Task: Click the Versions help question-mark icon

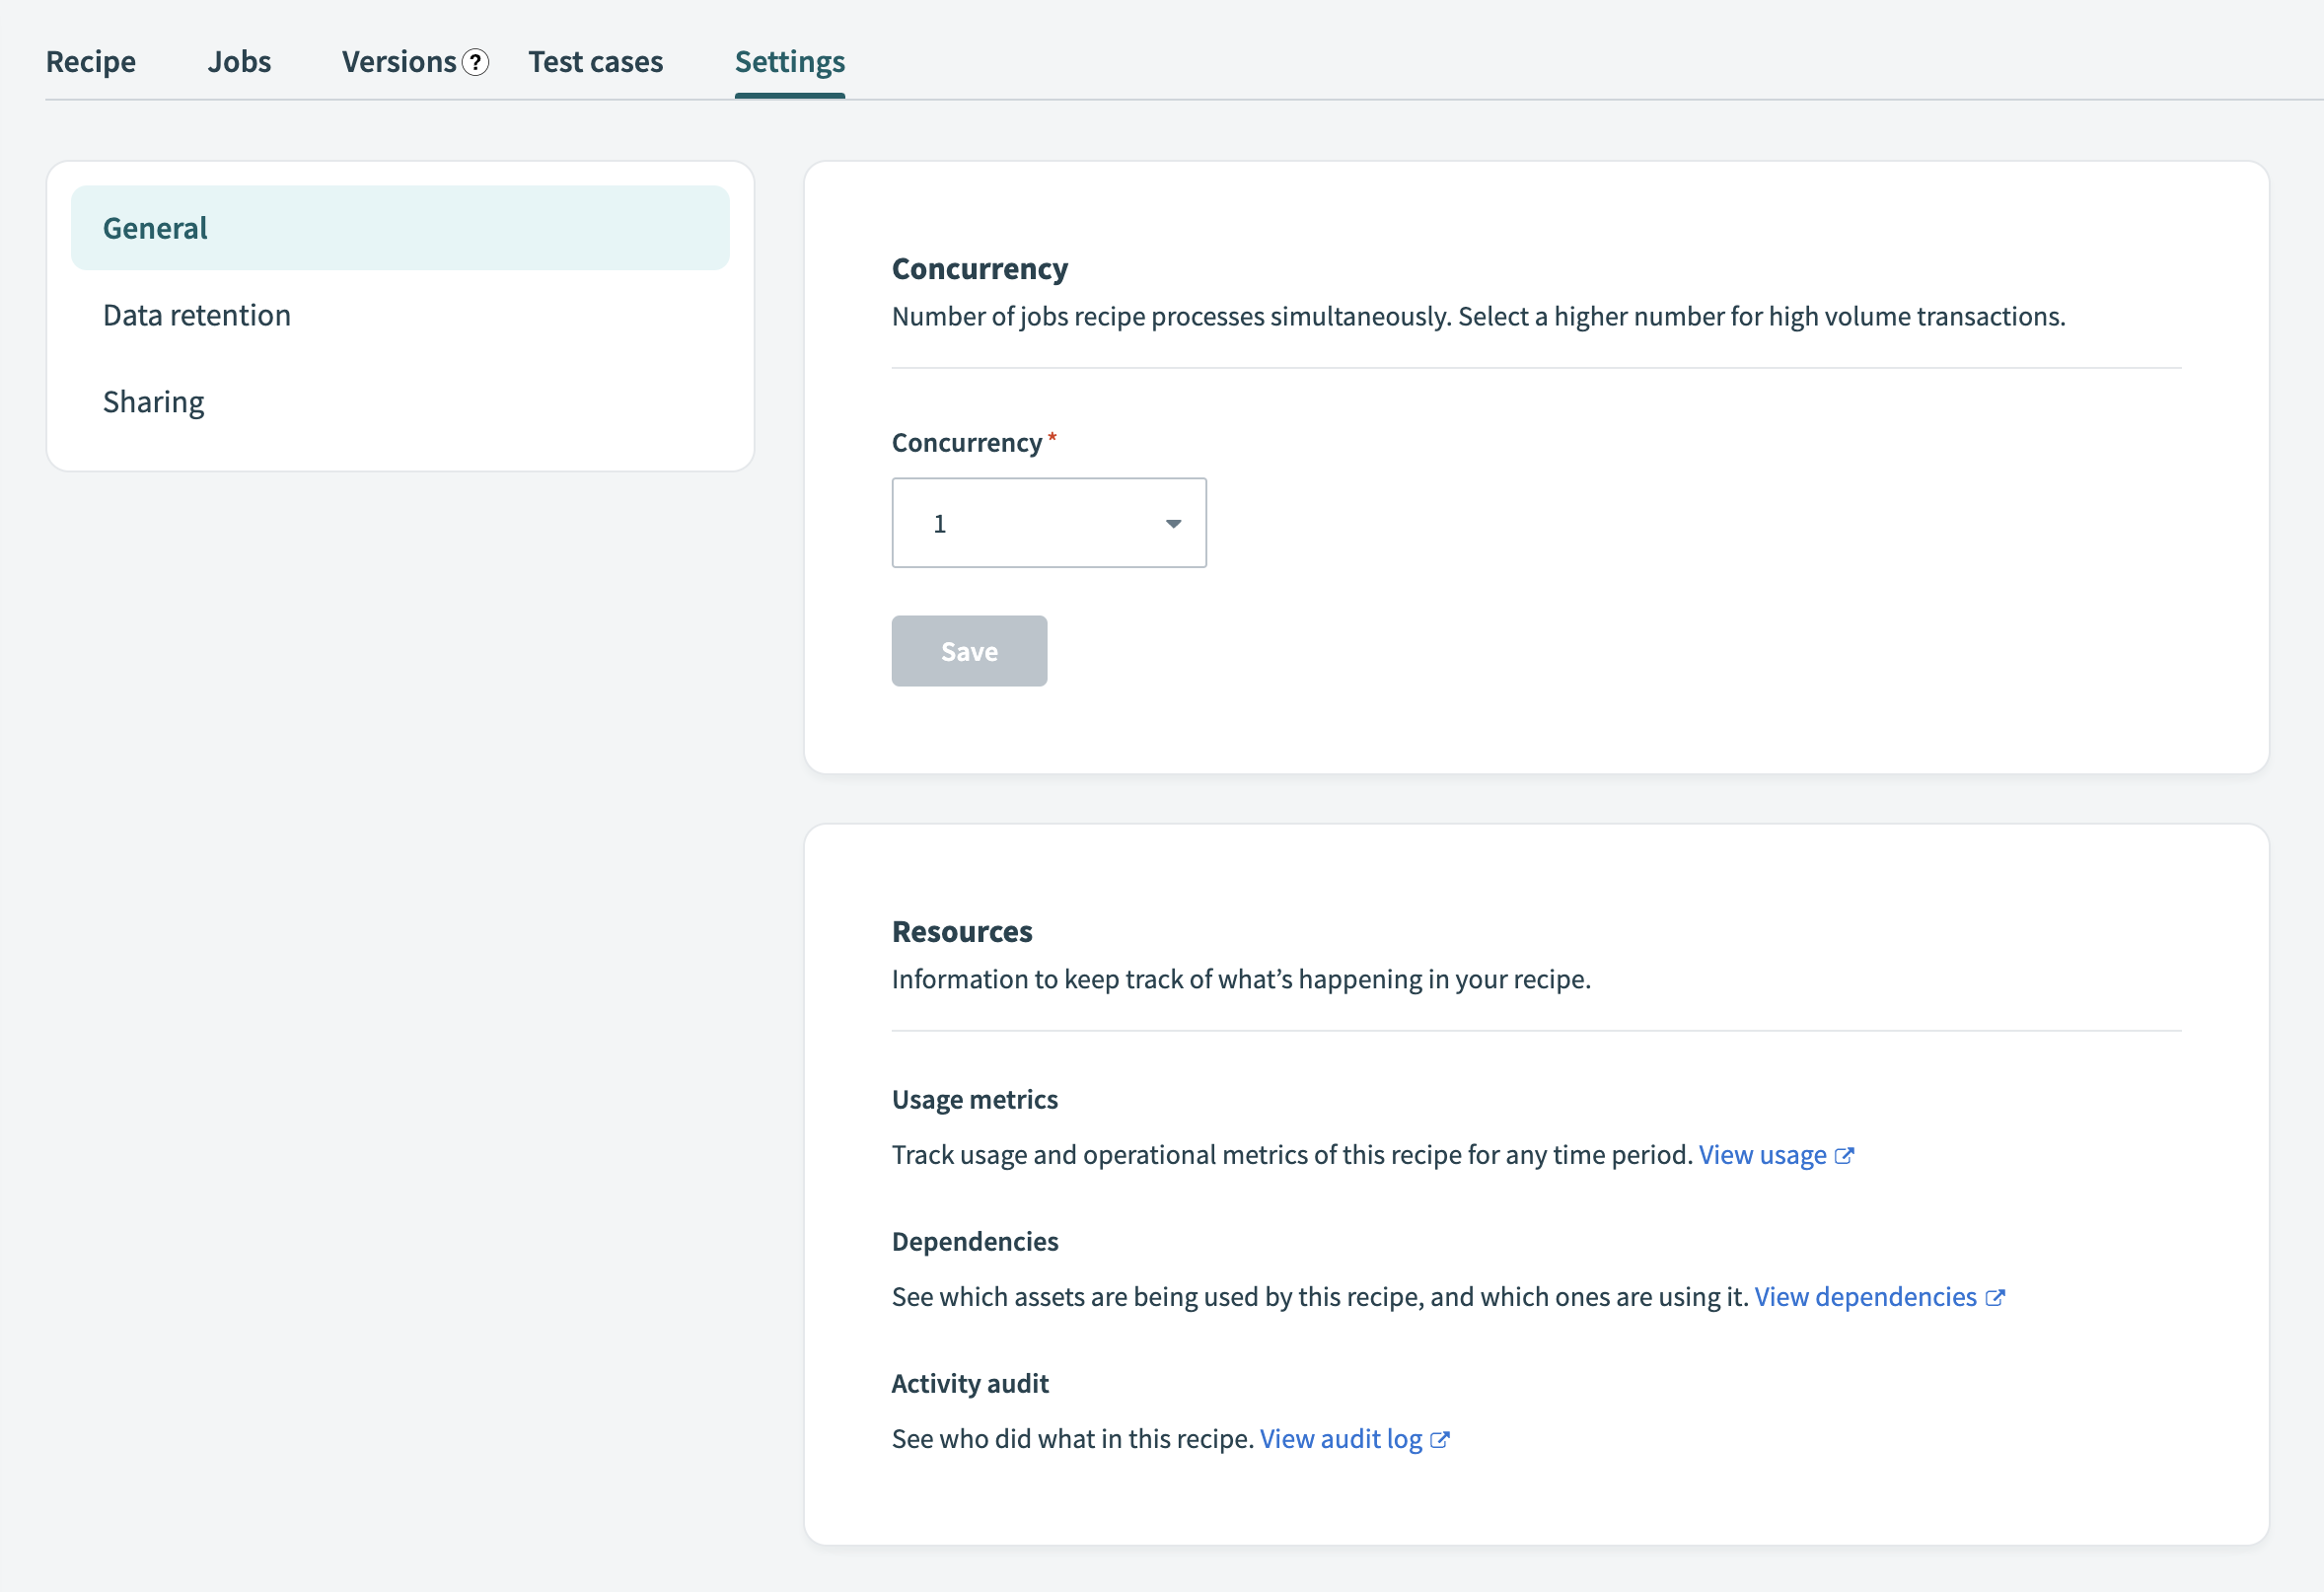Action: (476, 62)
